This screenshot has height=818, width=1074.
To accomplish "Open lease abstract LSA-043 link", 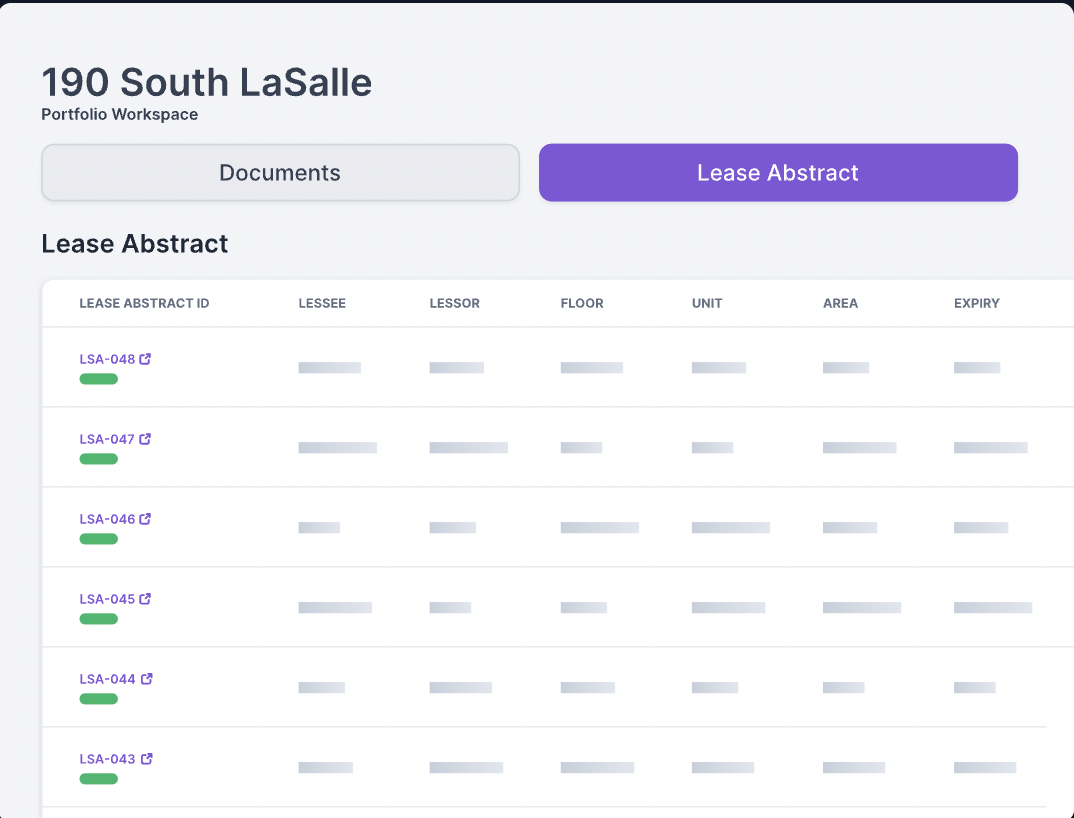I will pos(108,759).
